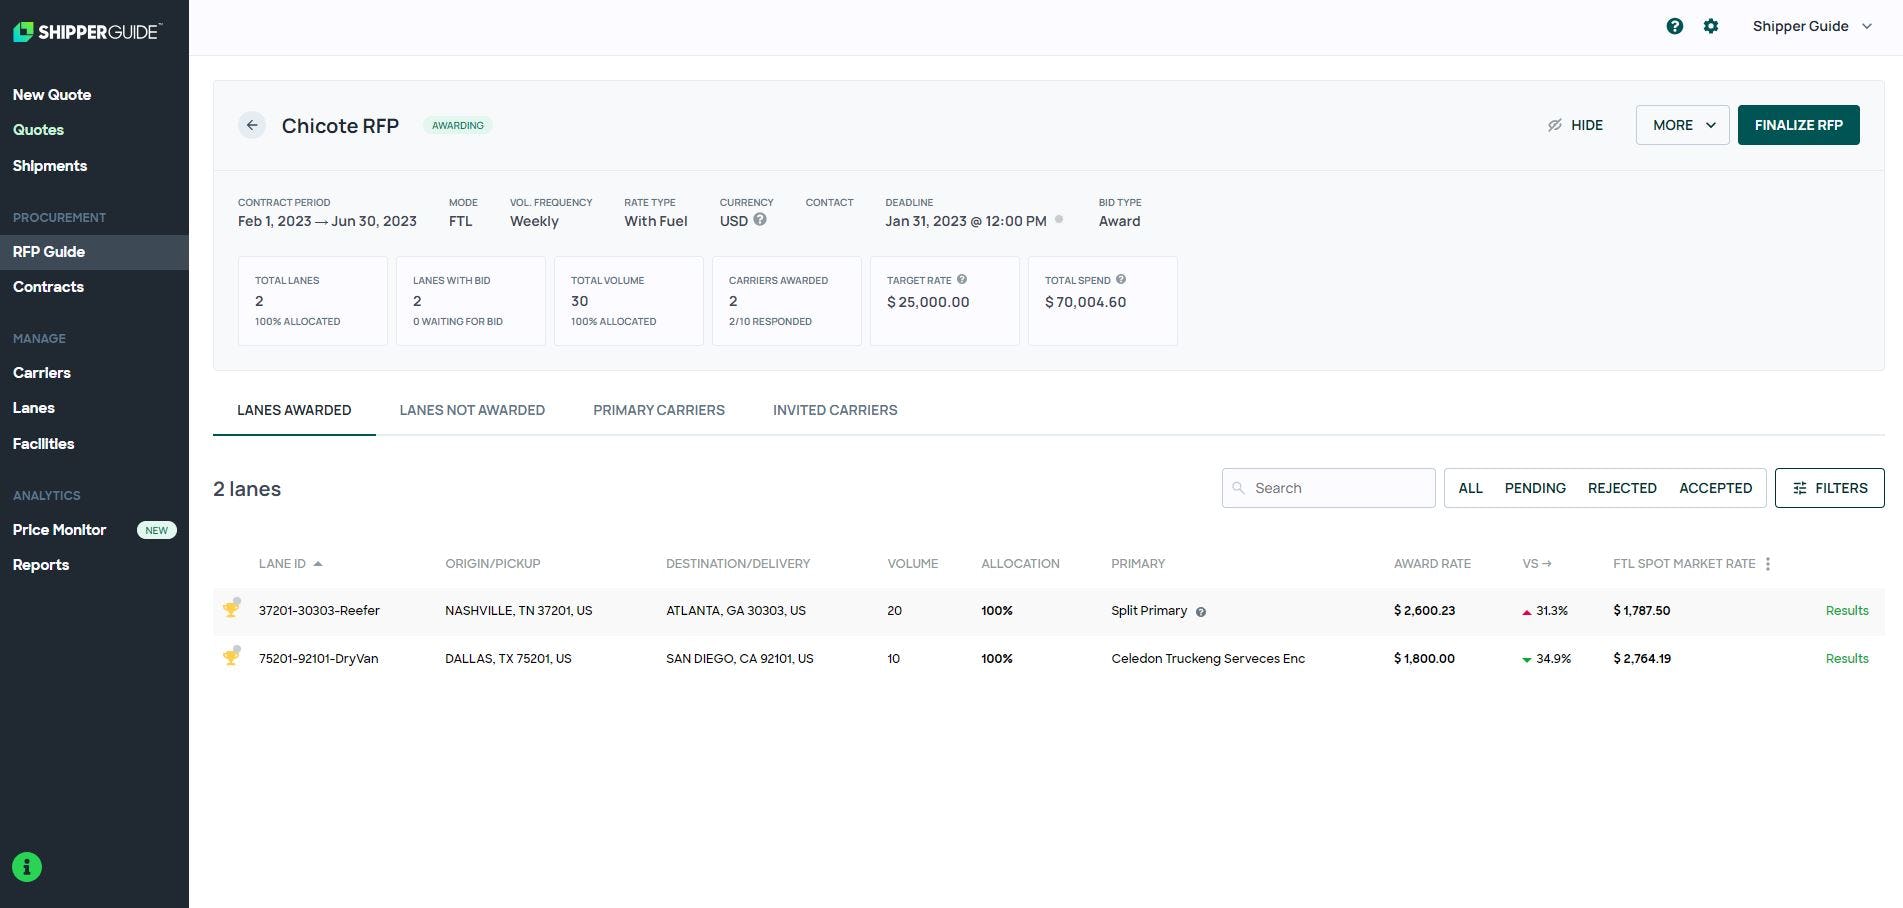
Task: Hide this RFP using the Hide toggle
Action: click(x=1575, y=125)
